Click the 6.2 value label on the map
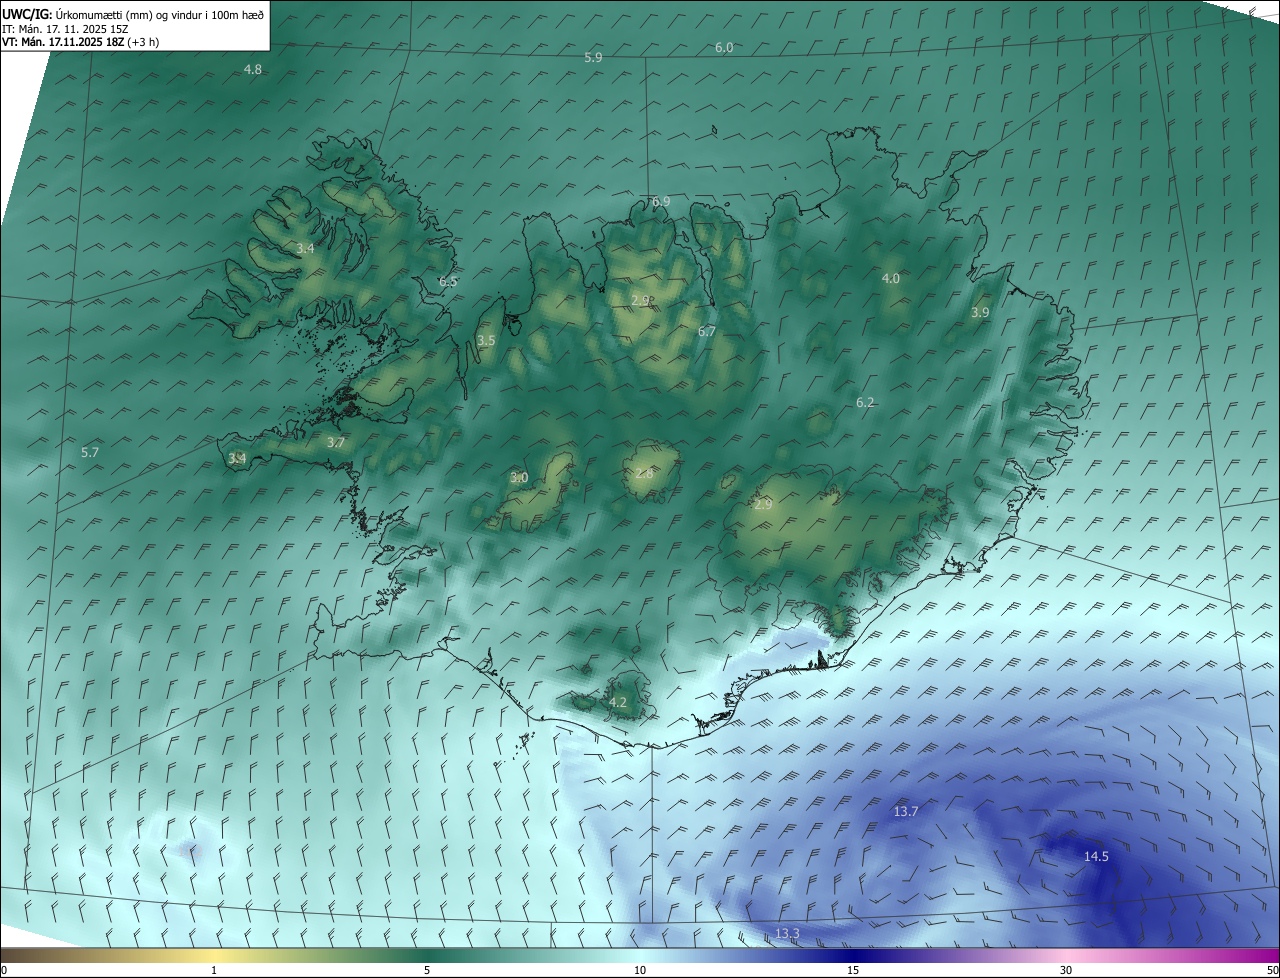Screen dimensions: 1280x978 [865, 402]
